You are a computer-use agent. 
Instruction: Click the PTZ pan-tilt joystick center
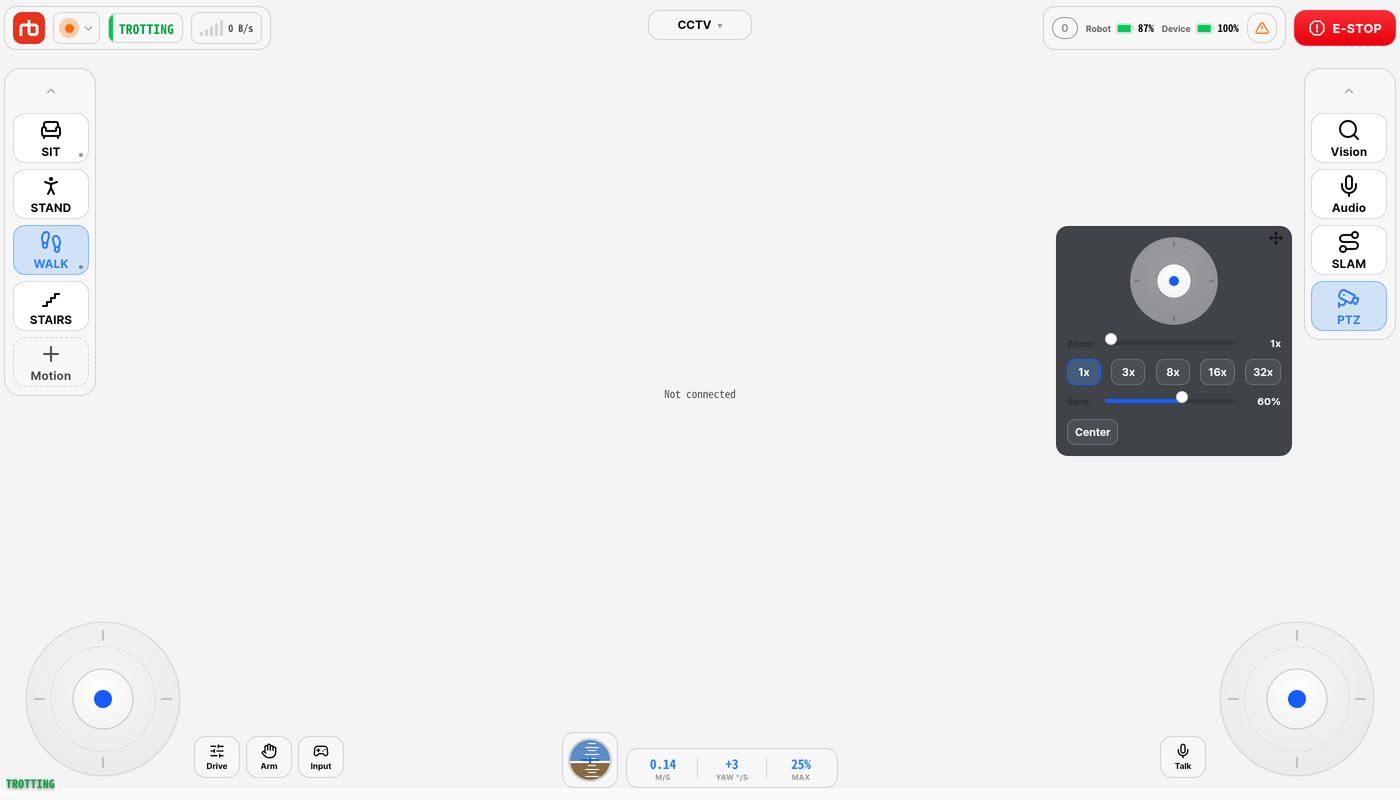pos(1174,281)
